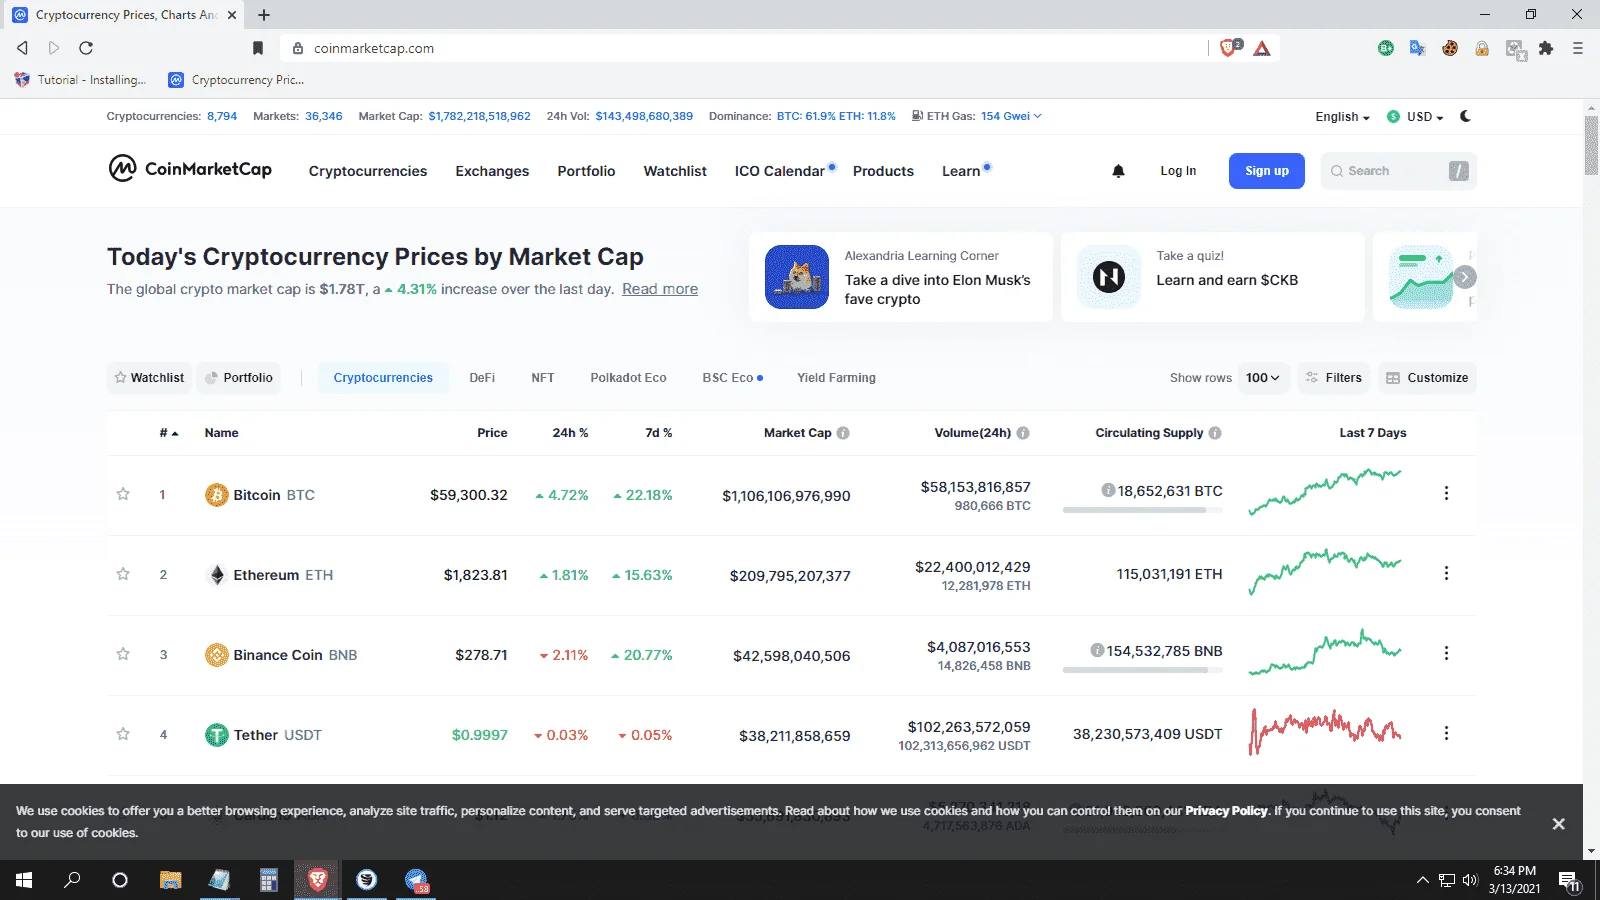Click the Tether coin logo

click(216, 735)
